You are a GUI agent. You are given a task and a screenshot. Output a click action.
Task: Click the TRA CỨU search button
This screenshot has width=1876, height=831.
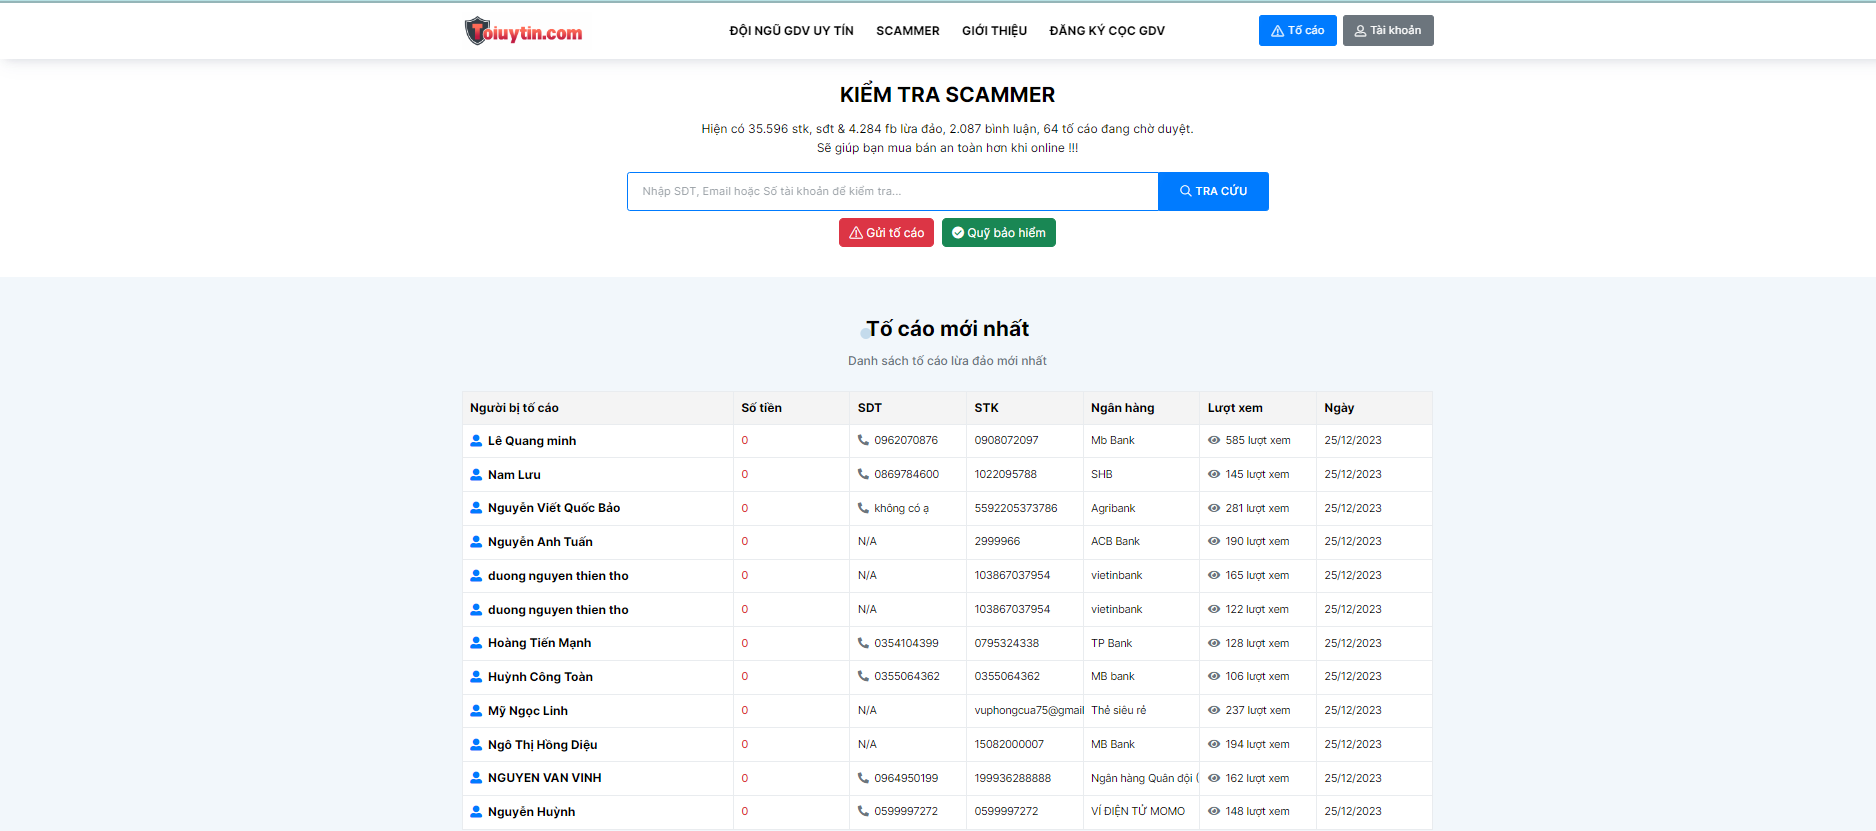(1213, 191)
